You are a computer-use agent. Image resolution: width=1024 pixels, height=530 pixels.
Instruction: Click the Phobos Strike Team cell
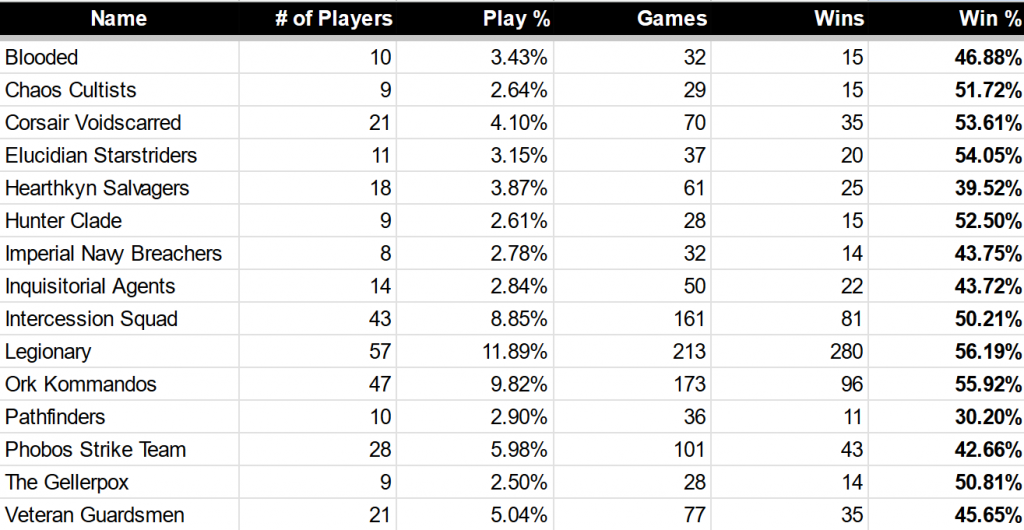(x=96, y=450)
